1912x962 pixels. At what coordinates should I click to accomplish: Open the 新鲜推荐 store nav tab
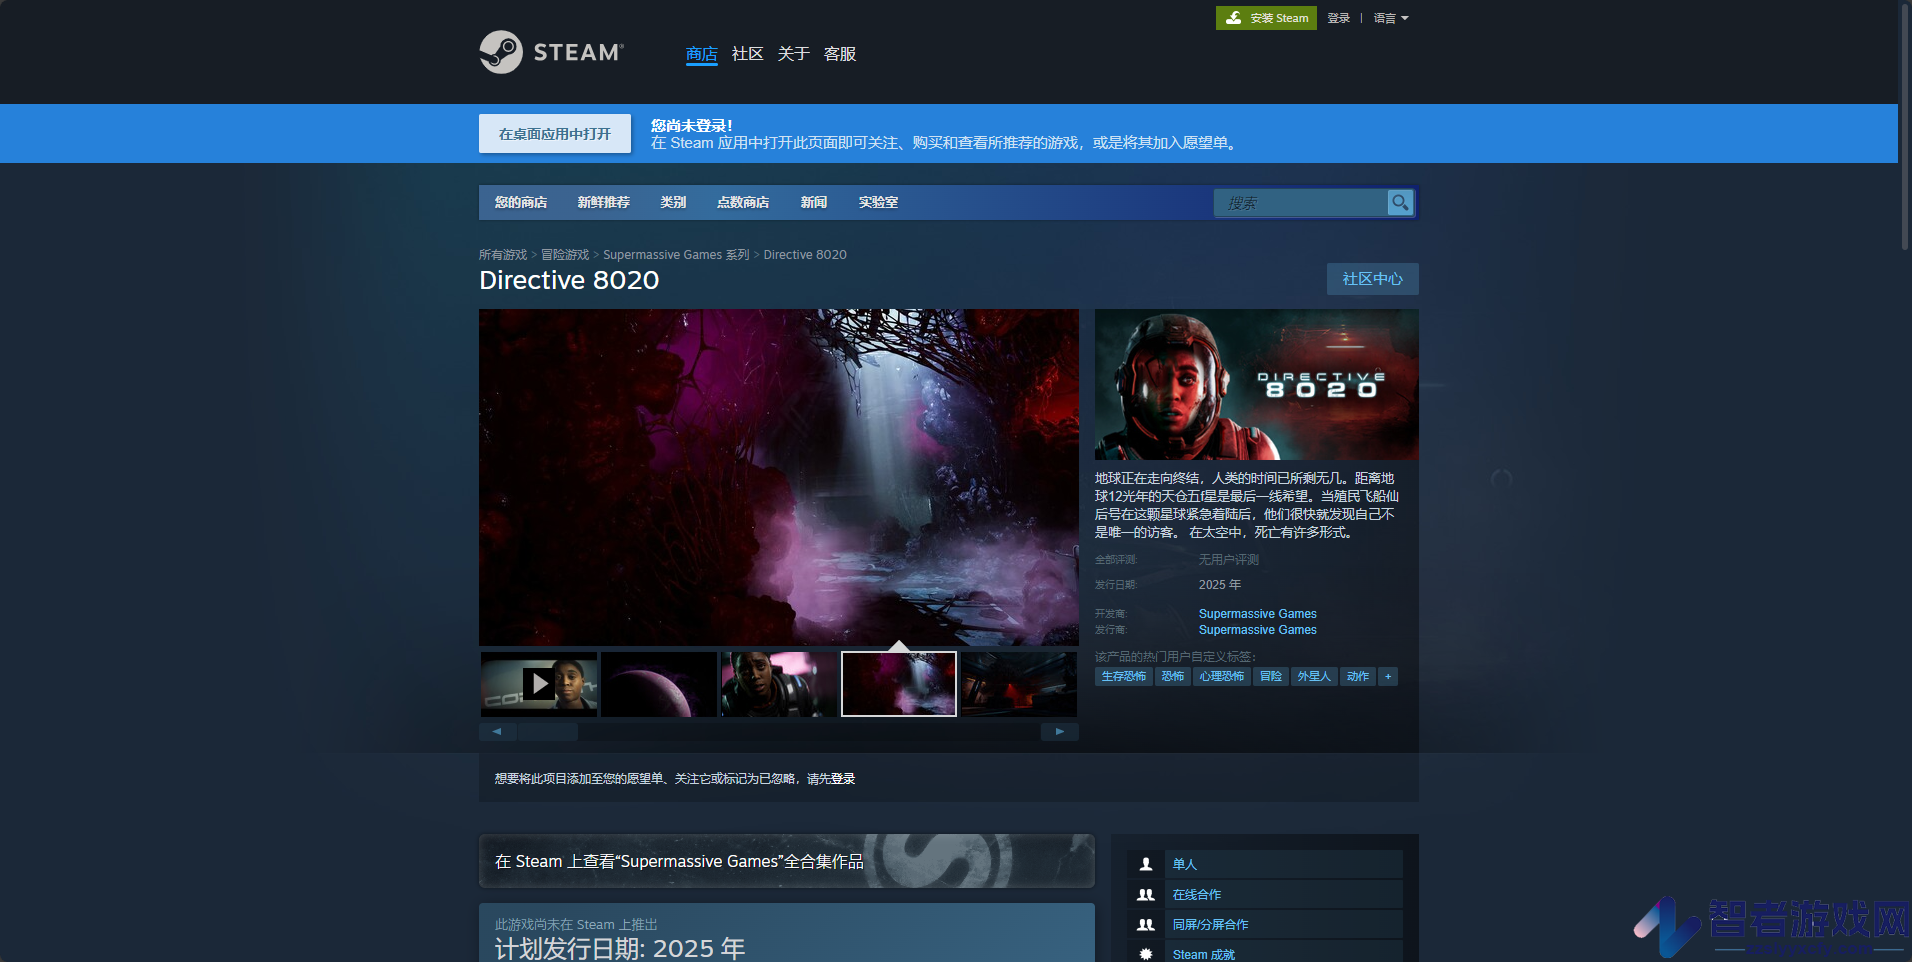pyautogui.click(x=604, y=202)
